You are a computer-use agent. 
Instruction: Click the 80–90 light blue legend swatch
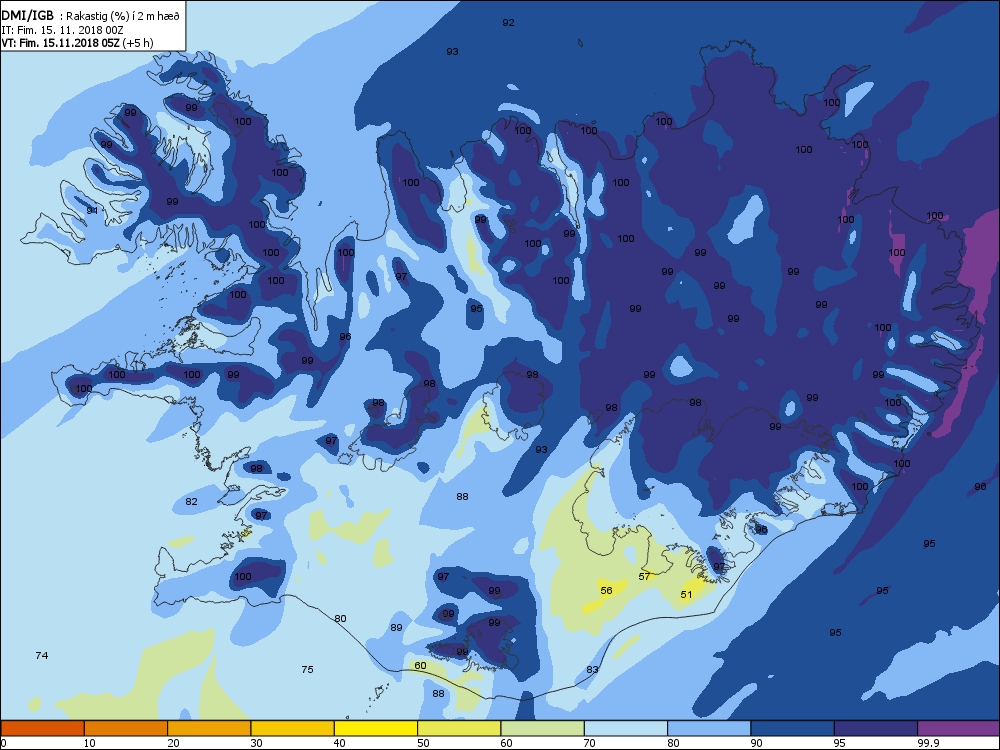pos(709,728)
